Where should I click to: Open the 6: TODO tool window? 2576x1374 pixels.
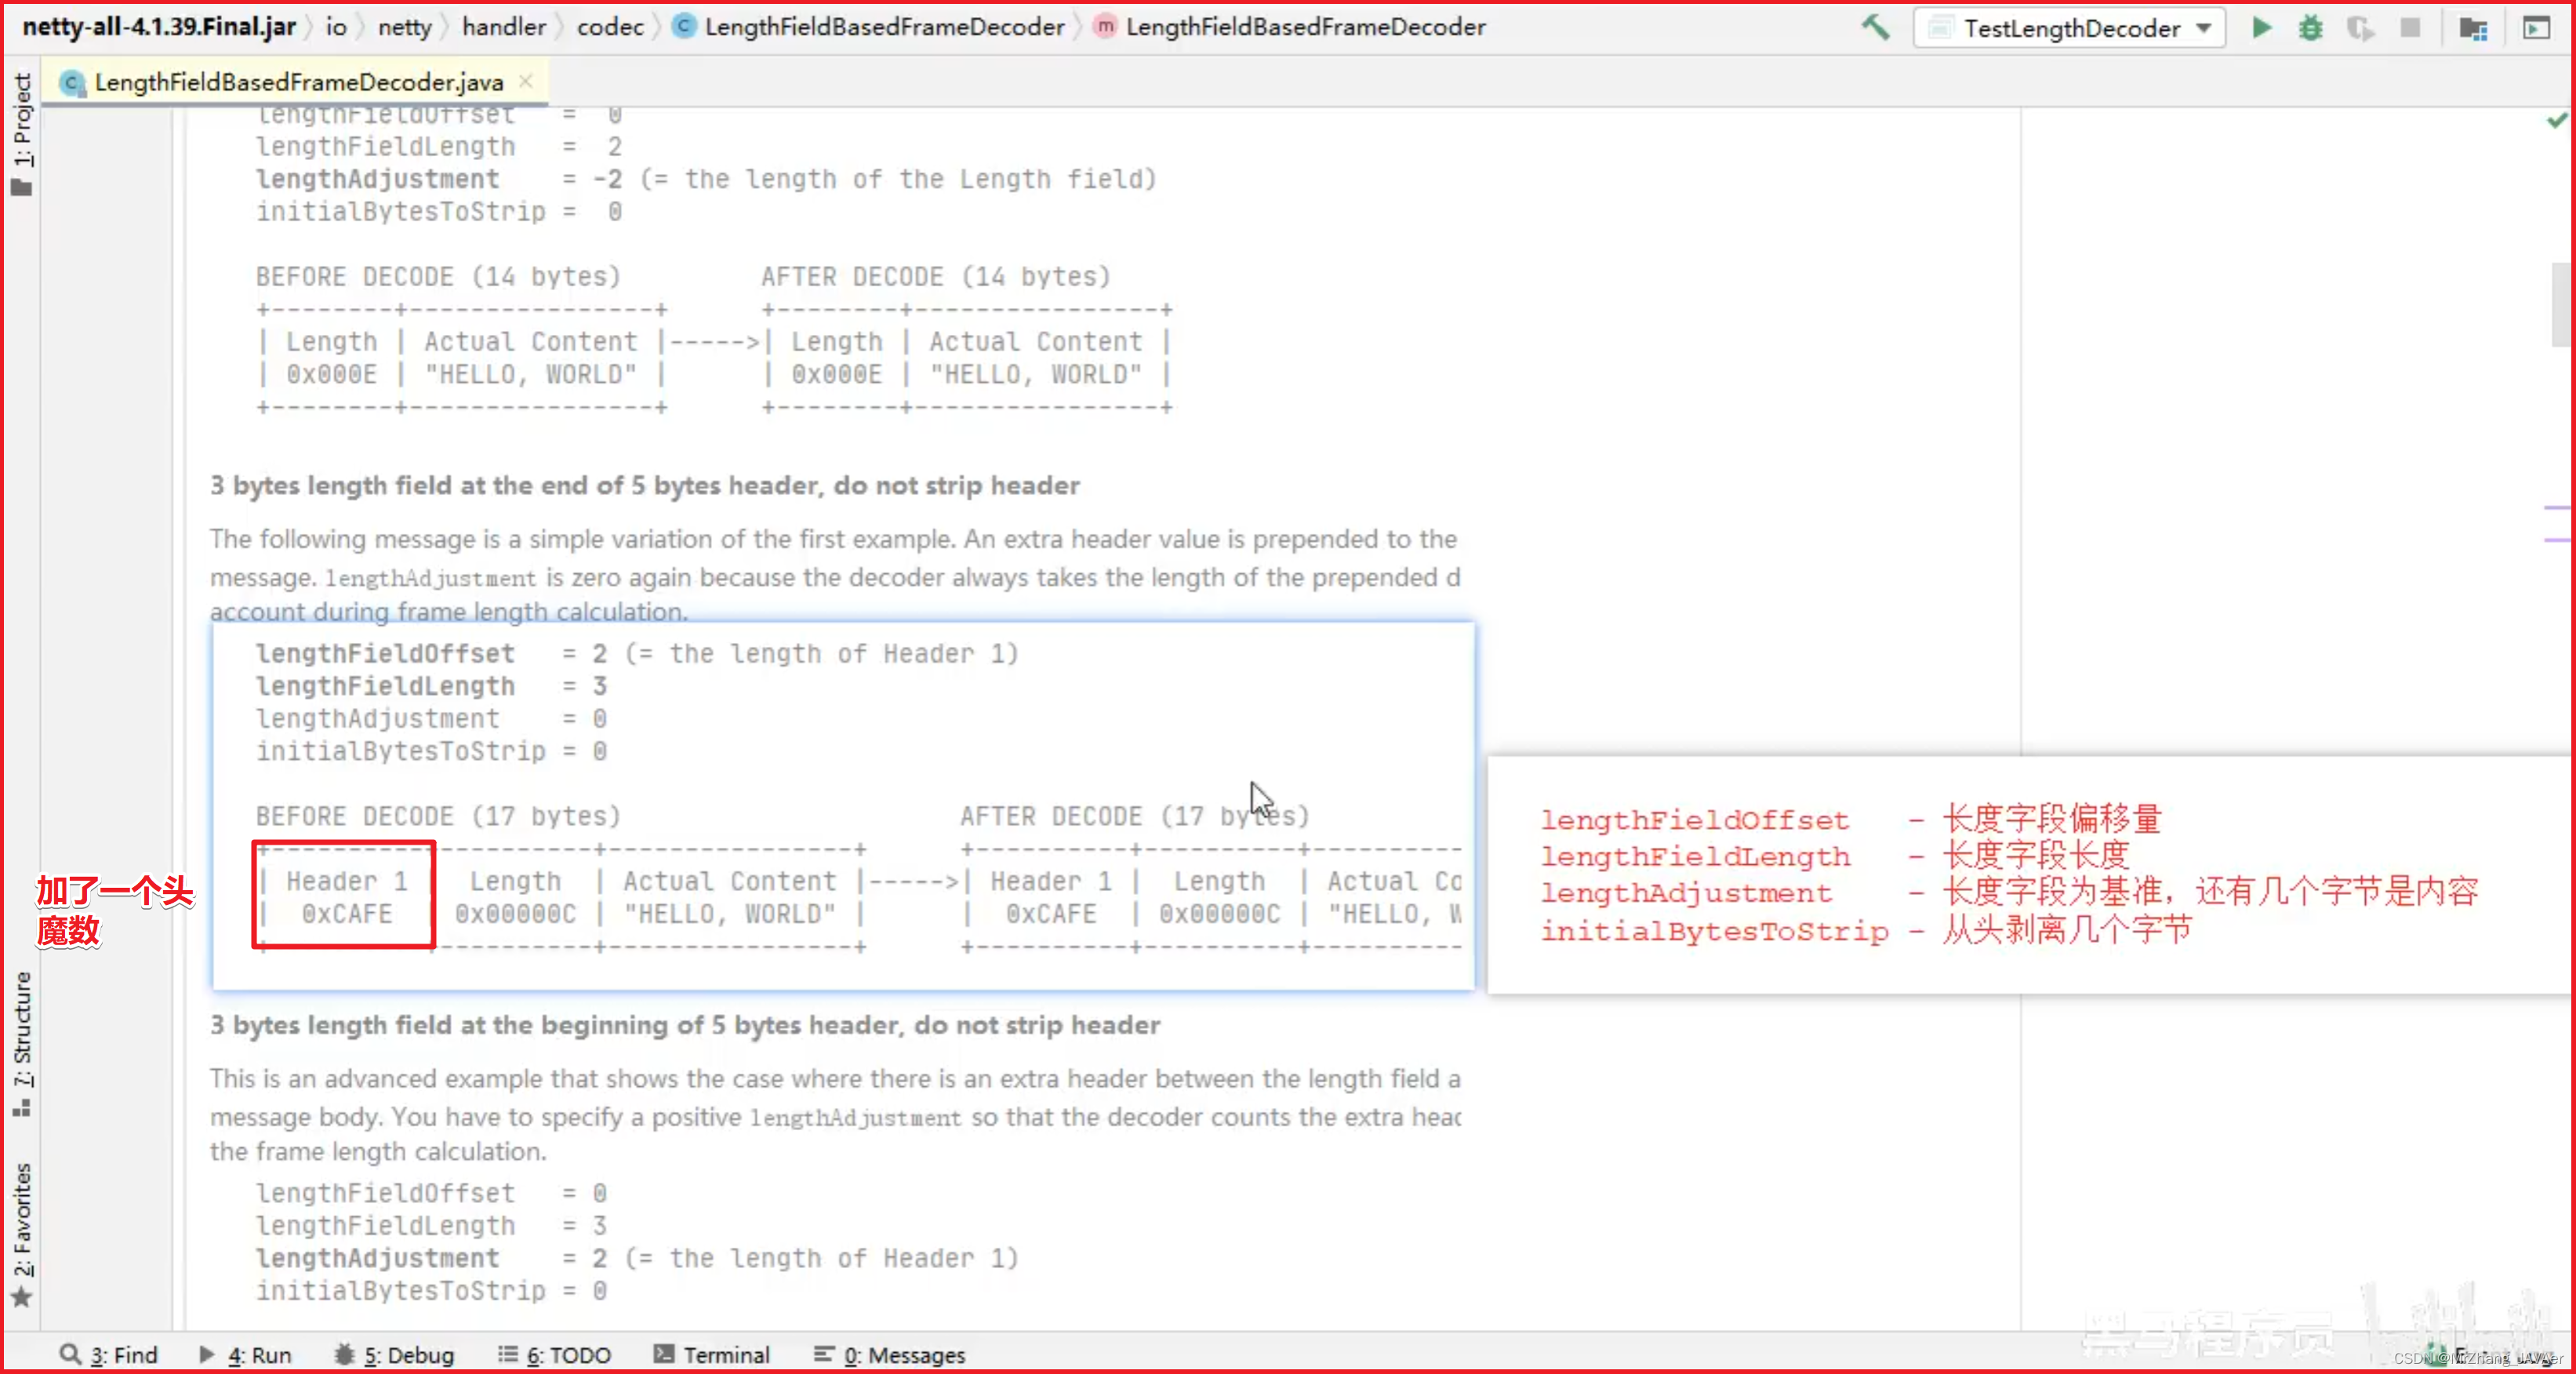click(554, 1354)
